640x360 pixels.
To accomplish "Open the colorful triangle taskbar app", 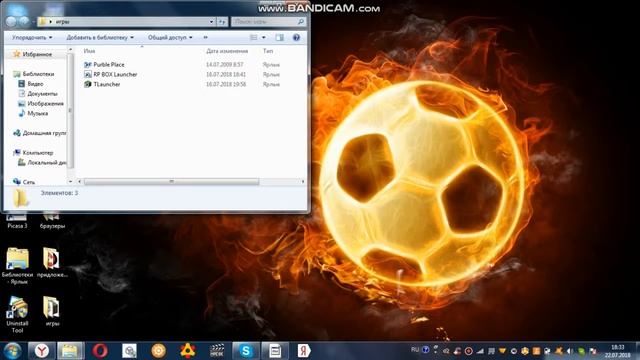I will (x=187, y=351).
